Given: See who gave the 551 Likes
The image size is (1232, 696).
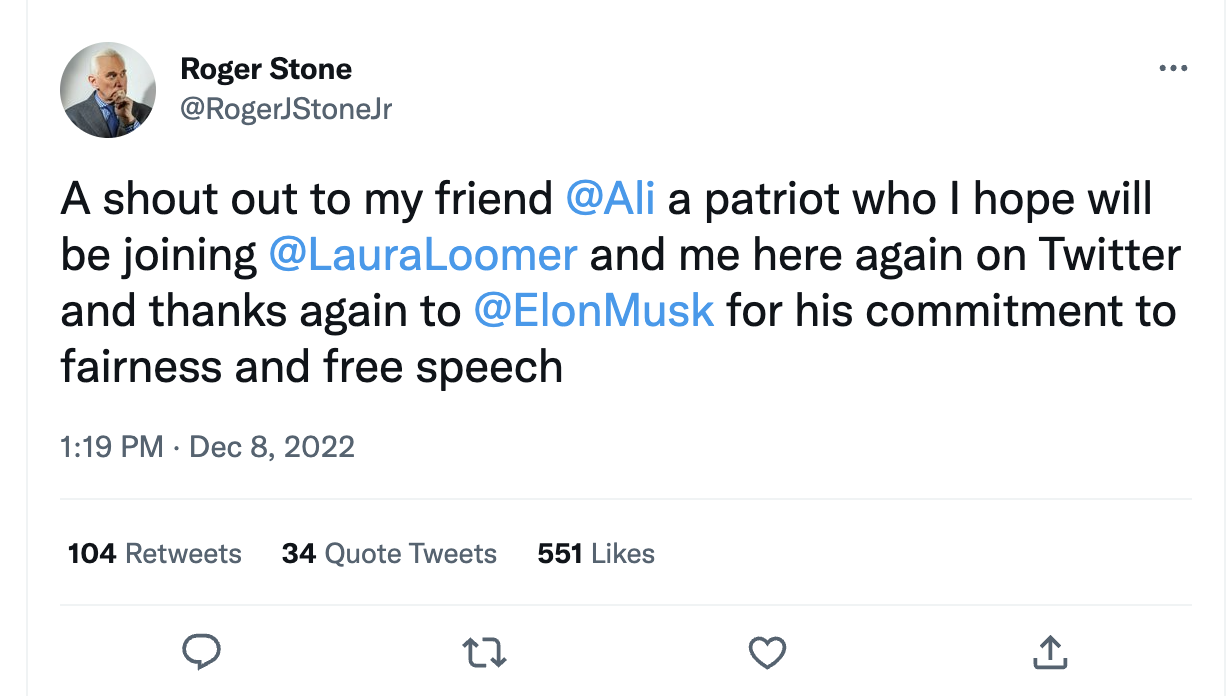Looking at the screenshot, I should click(596, 554).
